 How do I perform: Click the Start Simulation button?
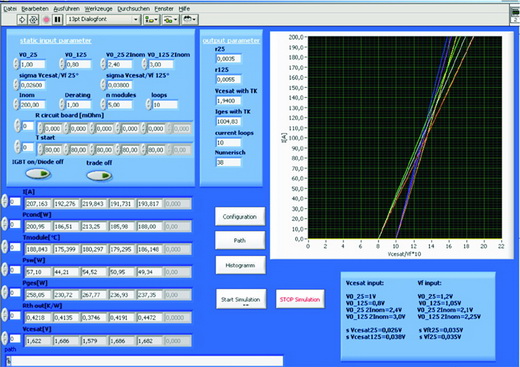[241, 299]
